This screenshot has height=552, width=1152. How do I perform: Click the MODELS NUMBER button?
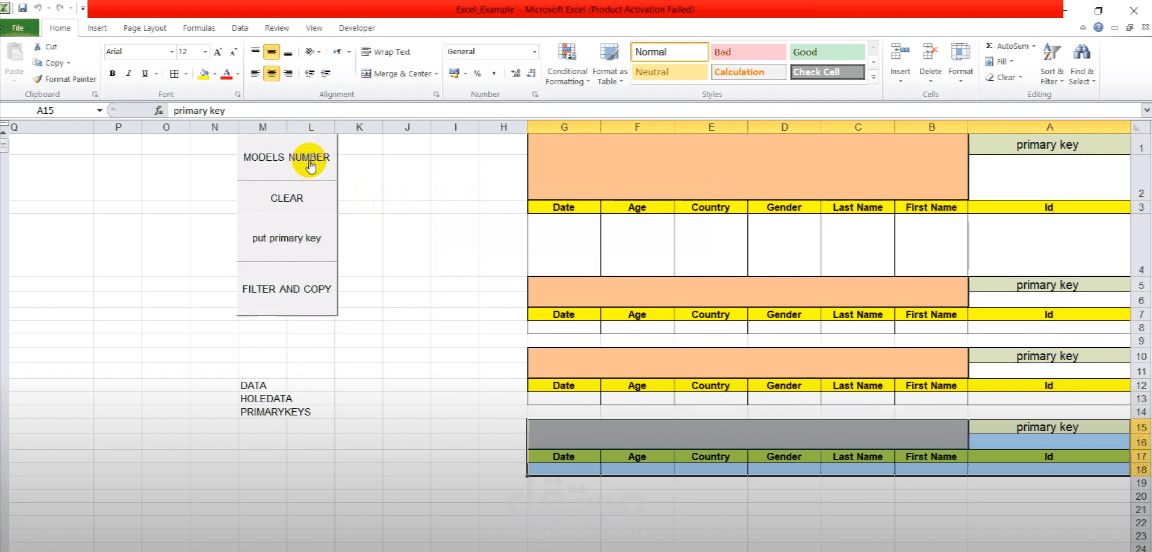click(287, 157)
